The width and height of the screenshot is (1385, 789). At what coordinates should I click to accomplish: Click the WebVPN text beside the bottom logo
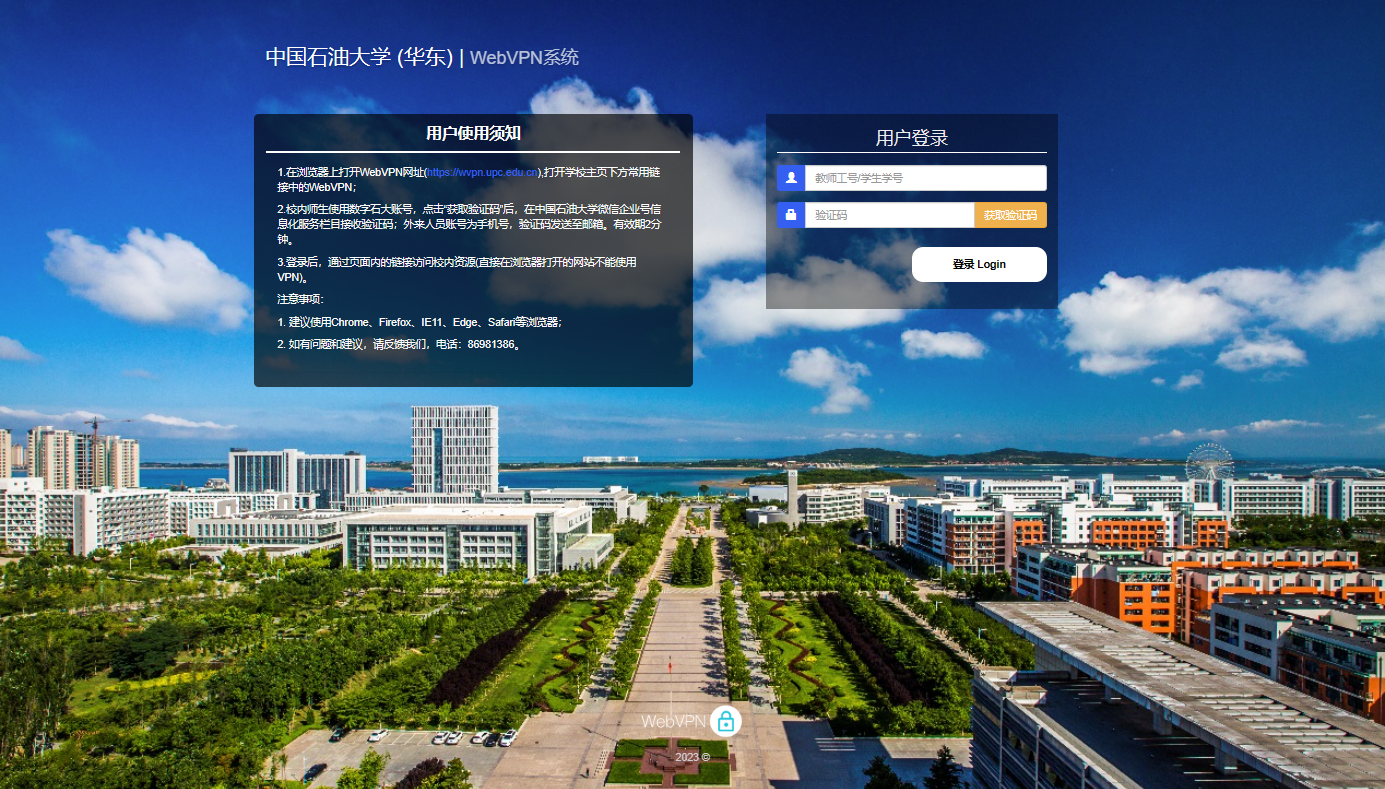click(673, 721)
